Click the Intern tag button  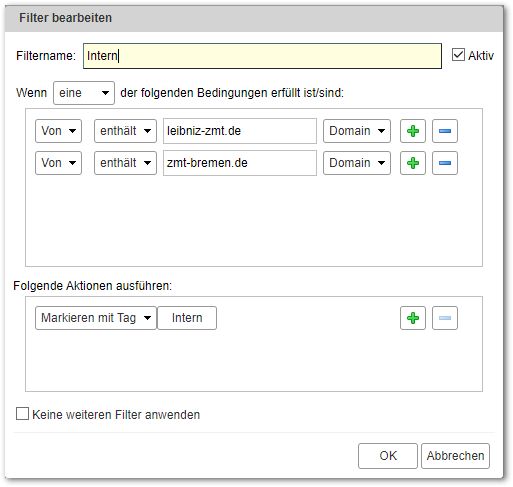(187, 318)
